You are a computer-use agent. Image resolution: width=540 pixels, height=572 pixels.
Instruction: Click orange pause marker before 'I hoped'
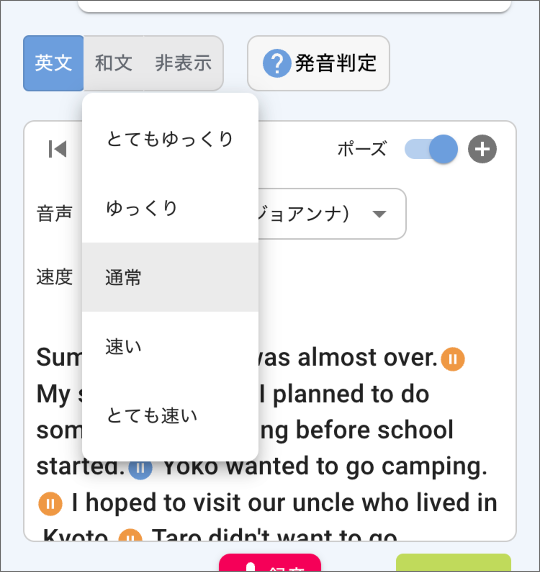click(x=50, y=504)
